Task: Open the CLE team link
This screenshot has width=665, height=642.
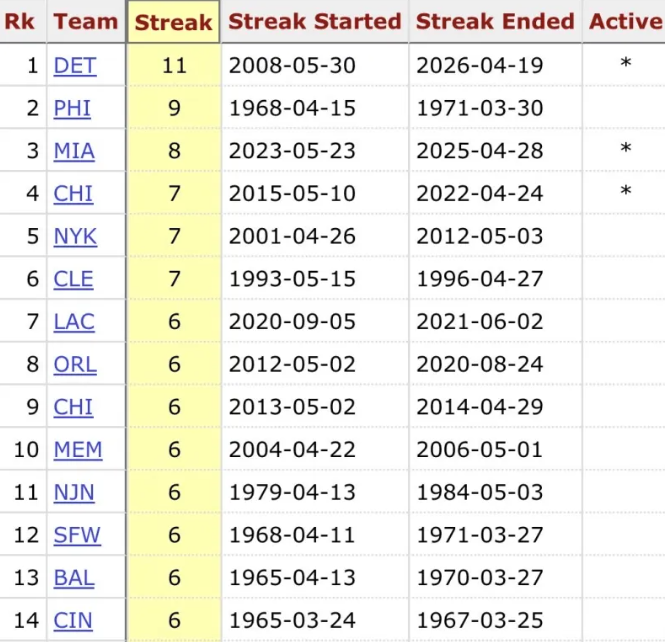Action: point(73,279)
